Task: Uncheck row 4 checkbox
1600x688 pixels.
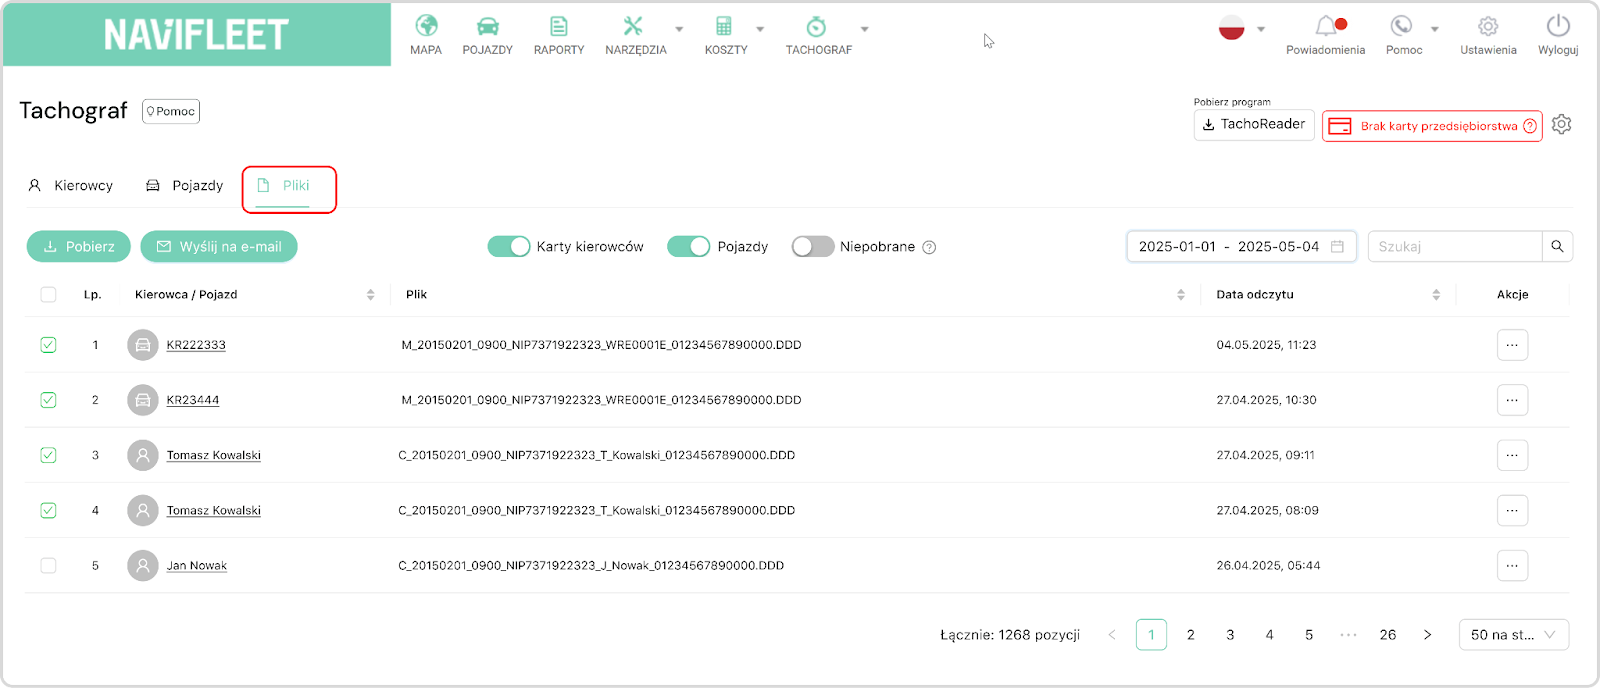Action: (48, 510)
